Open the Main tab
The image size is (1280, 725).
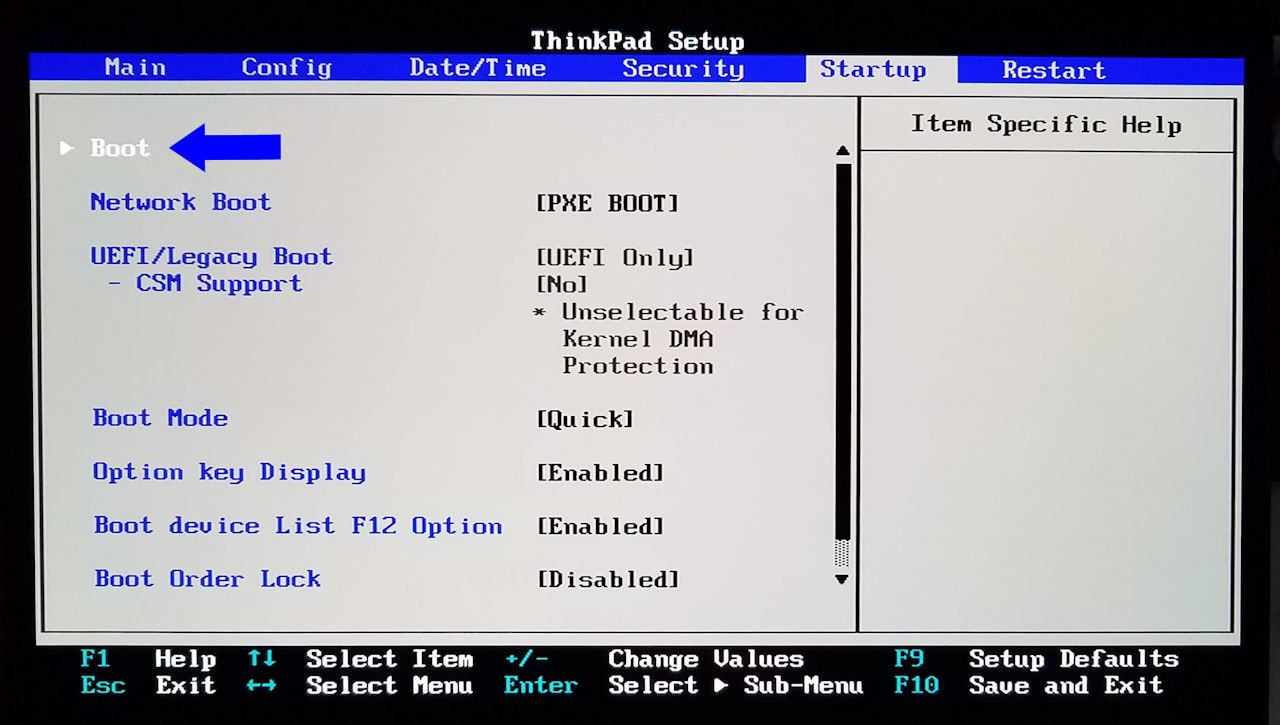point(135,68)
